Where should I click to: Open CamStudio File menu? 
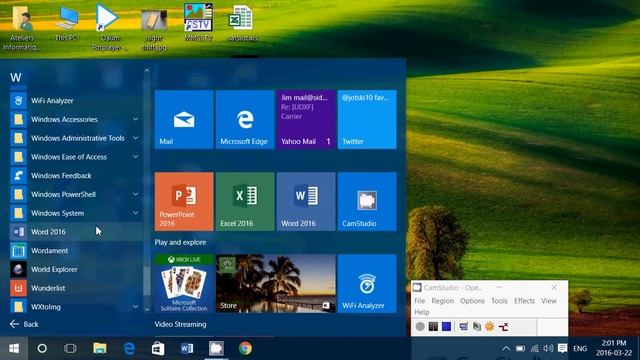[420, 301]
